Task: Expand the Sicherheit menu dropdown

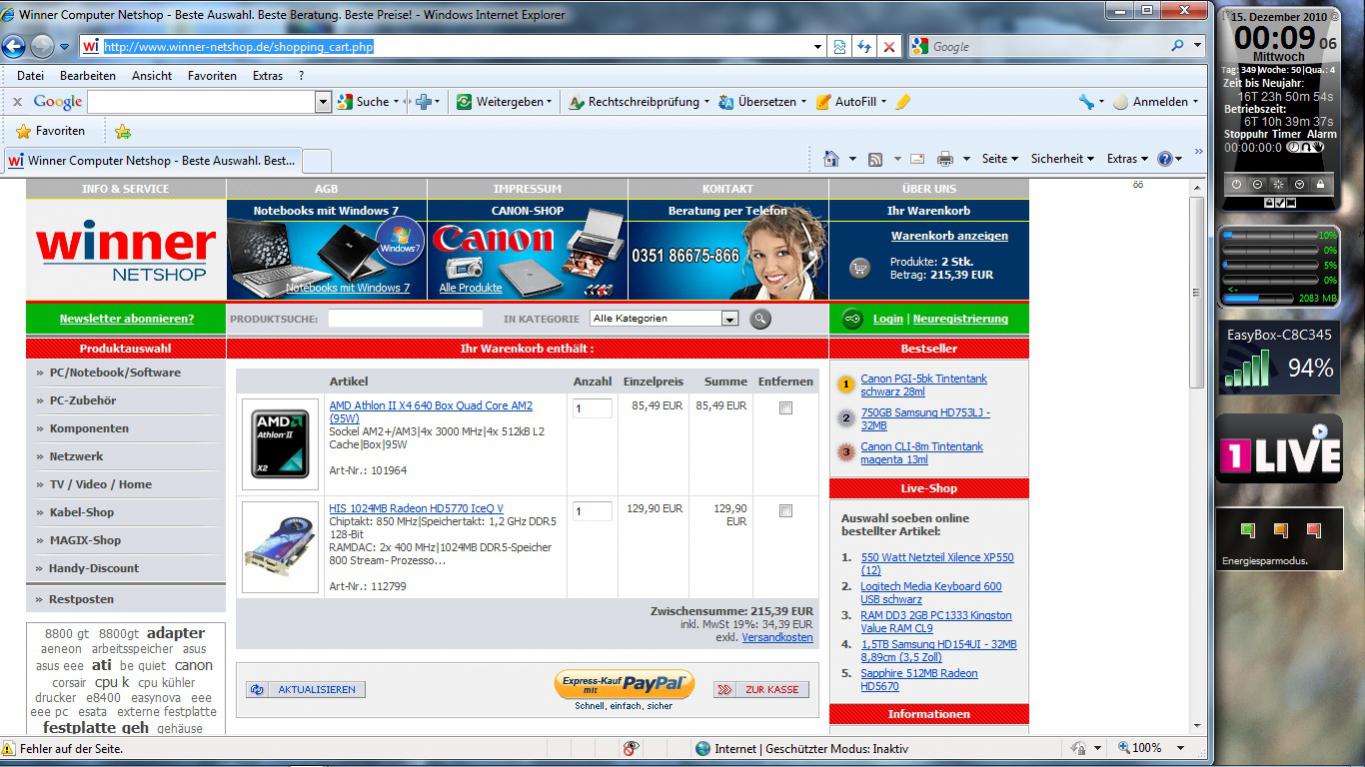Action: click(x=1062, y=159)
